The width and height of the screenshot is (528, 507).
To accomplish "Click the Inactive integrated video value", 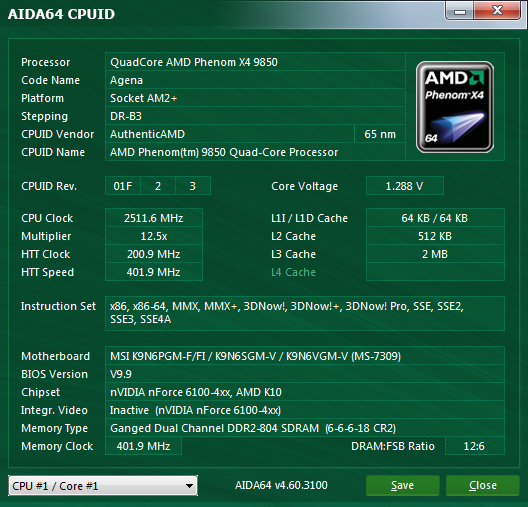I will coord(305,410).
